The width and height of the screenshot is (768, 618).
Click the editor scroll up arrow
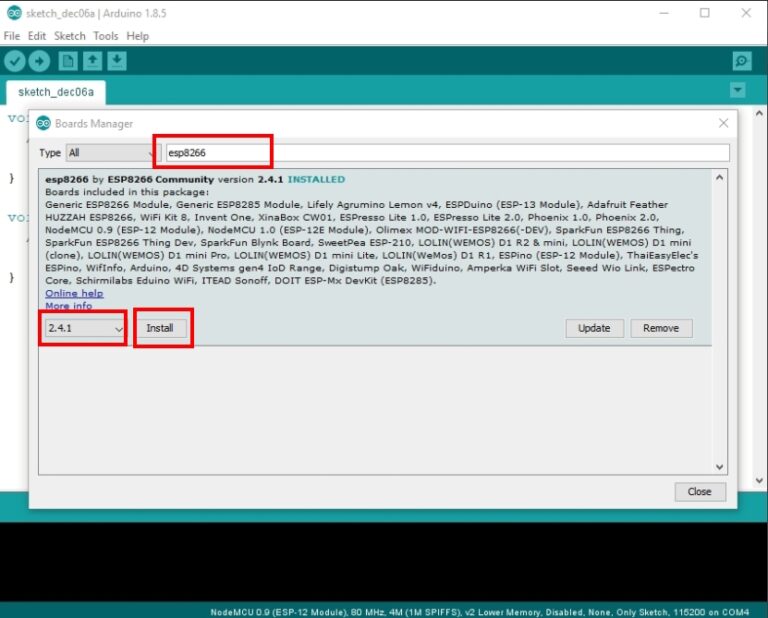point(759,114)
